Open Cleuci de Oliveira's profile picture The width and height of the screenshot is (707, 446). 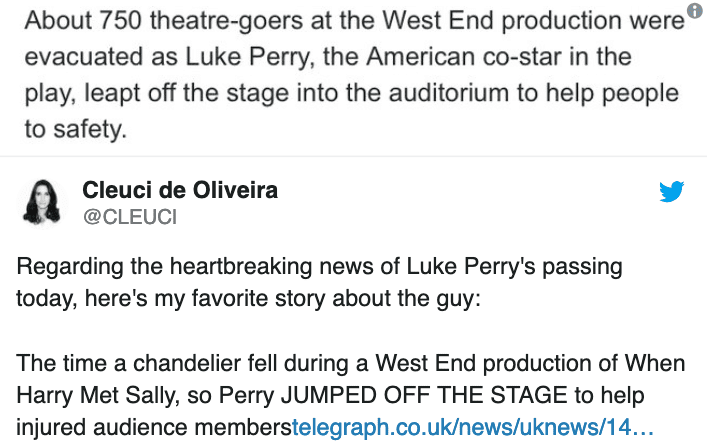click(42, 201)
